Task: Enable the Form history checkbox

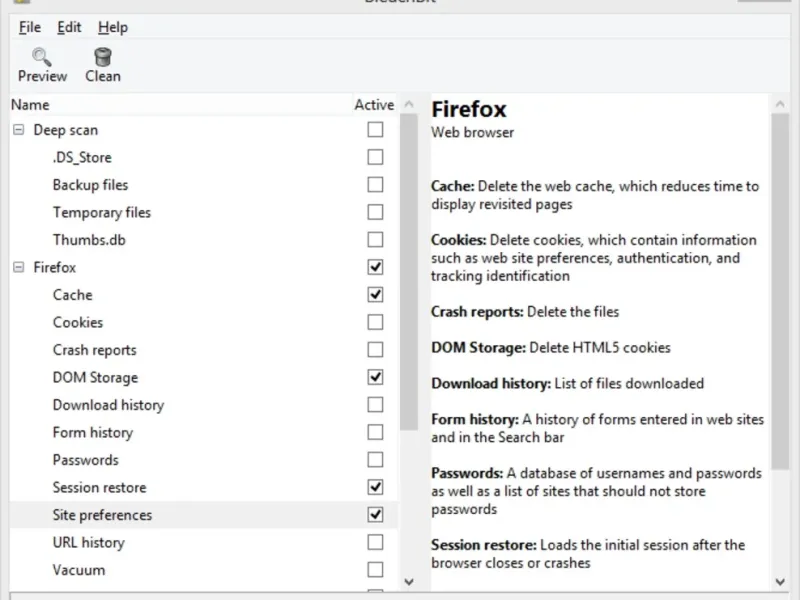Action: pos(375,432)
